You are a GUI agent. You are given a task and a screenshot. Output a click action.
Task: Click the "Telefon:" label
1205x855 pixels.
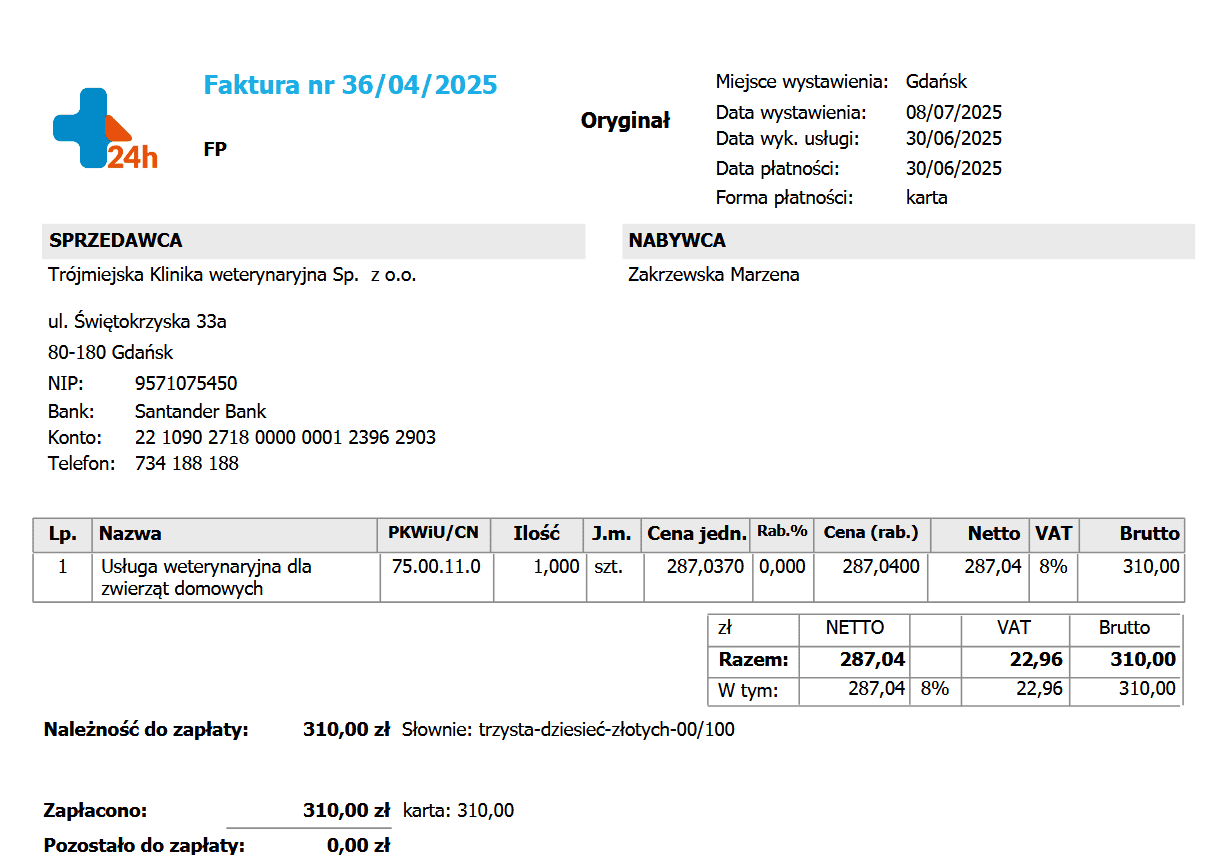[x=81, y=463]
